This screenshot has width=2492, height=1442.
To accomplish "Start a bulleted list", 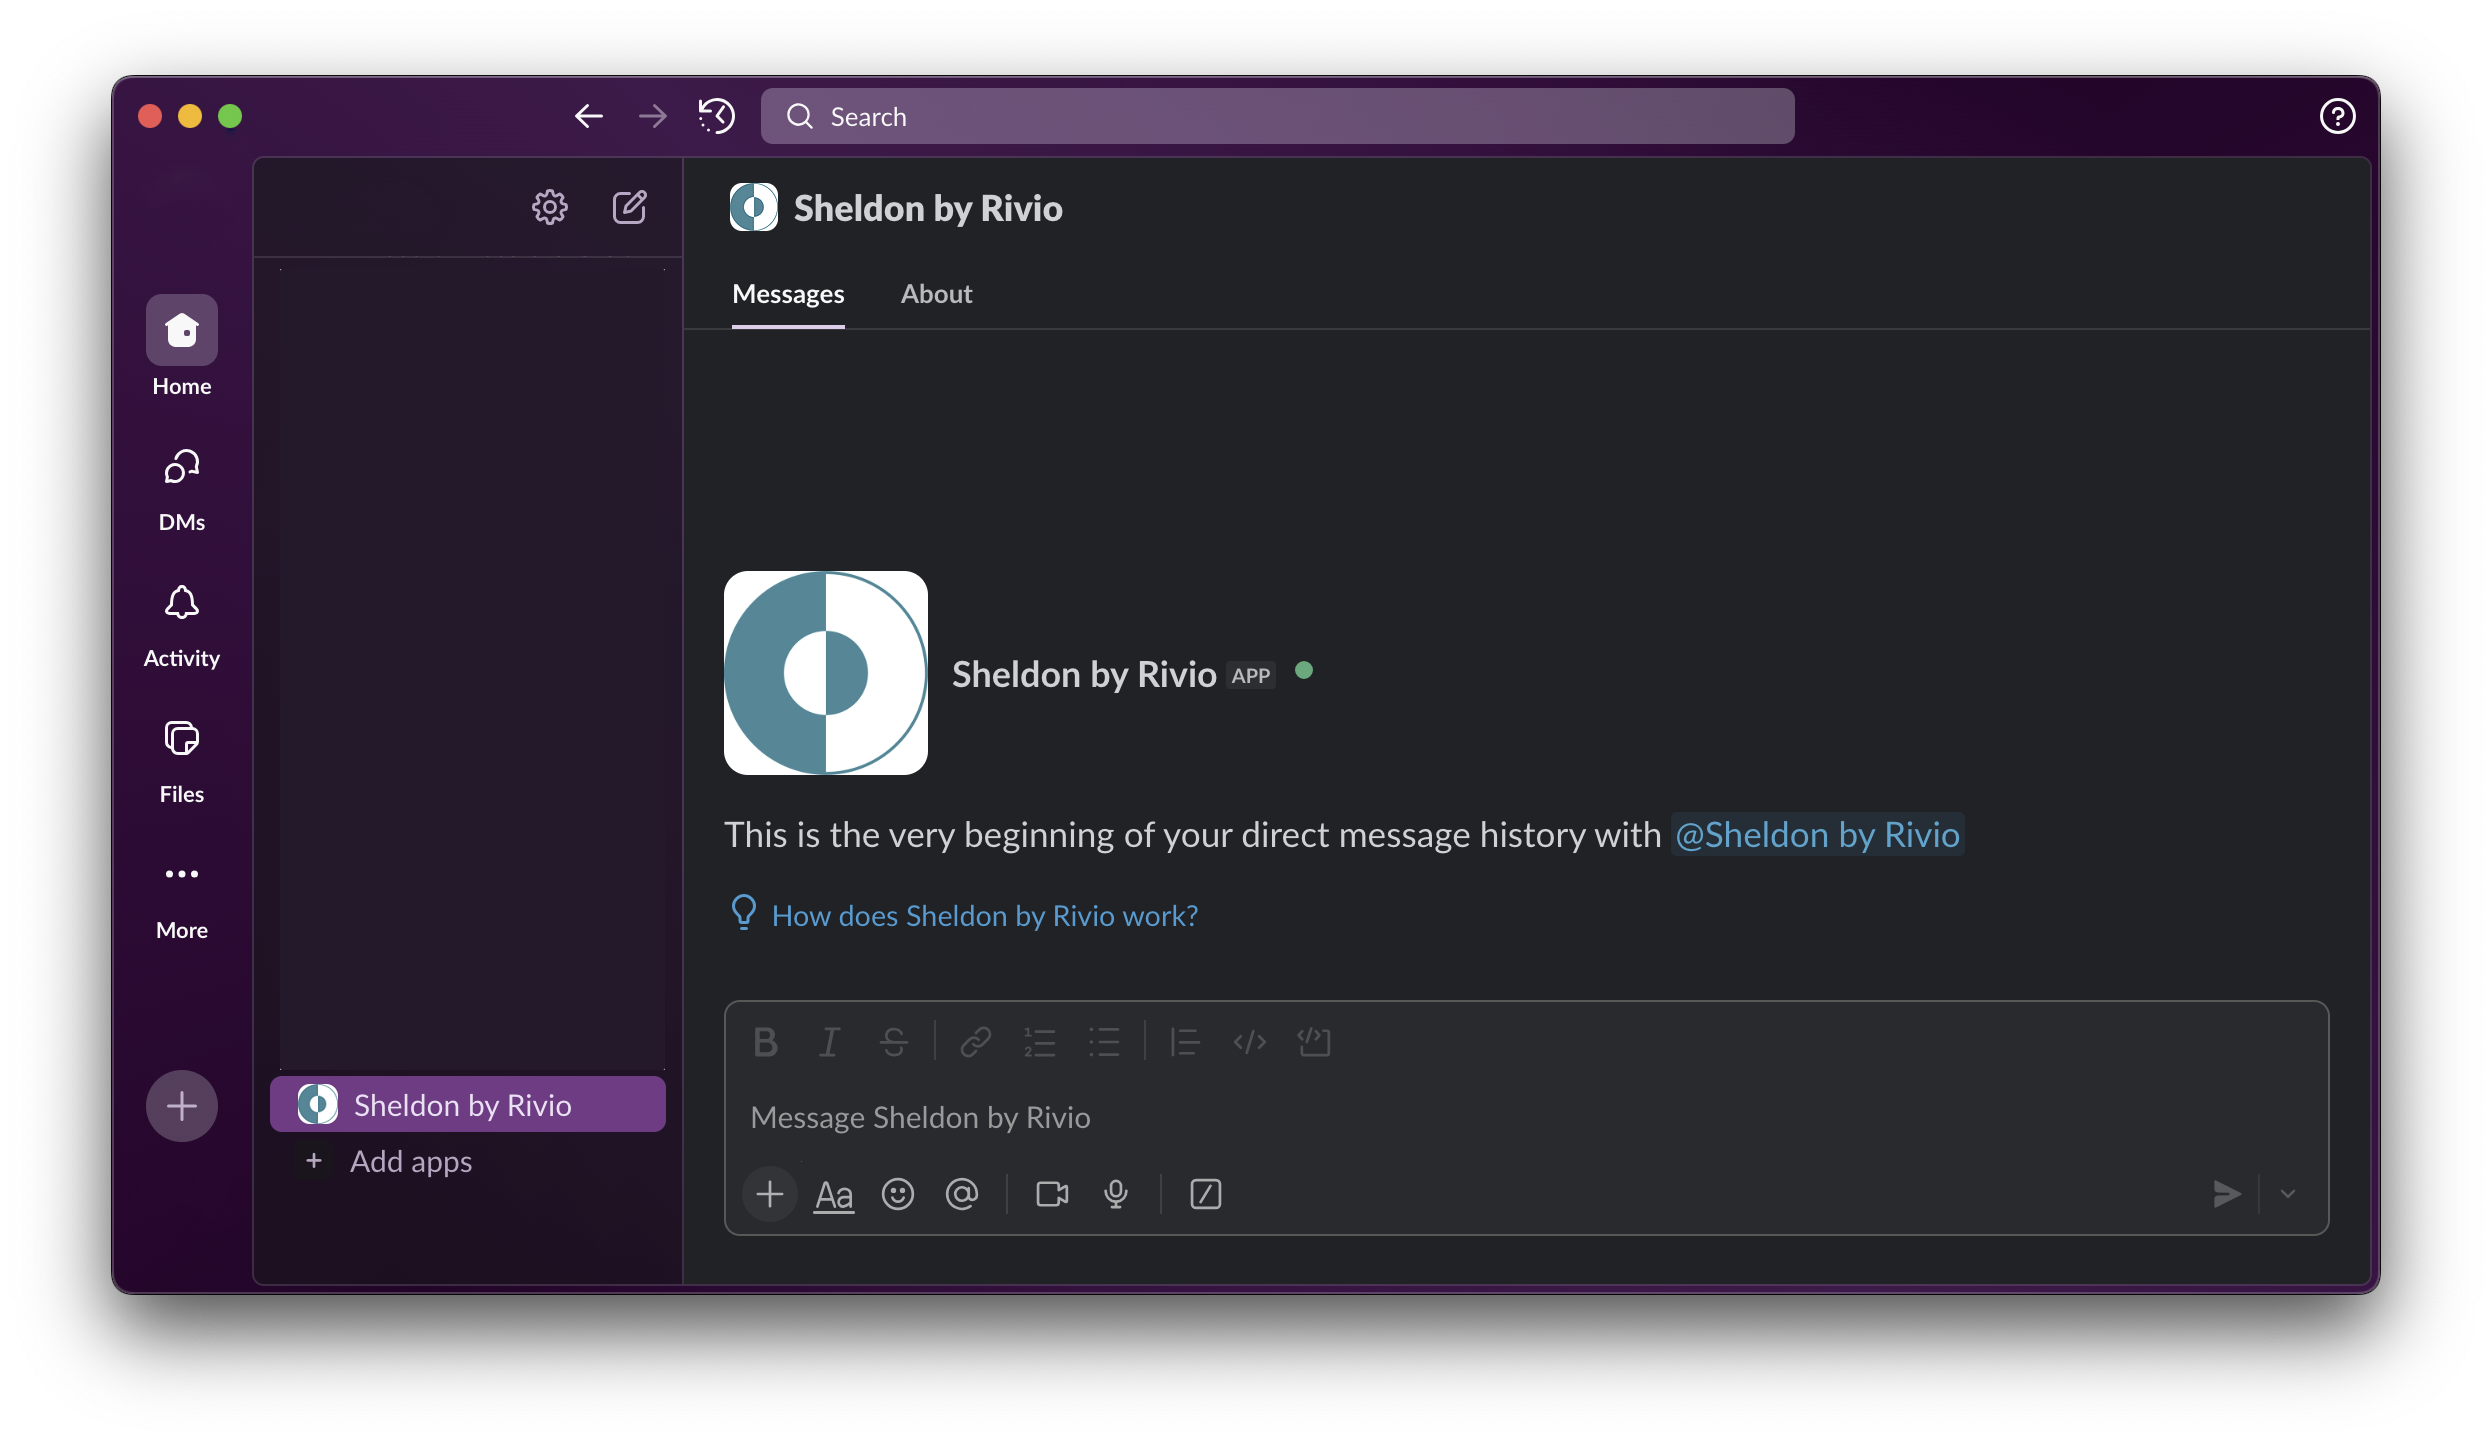I will 1104,1042.
